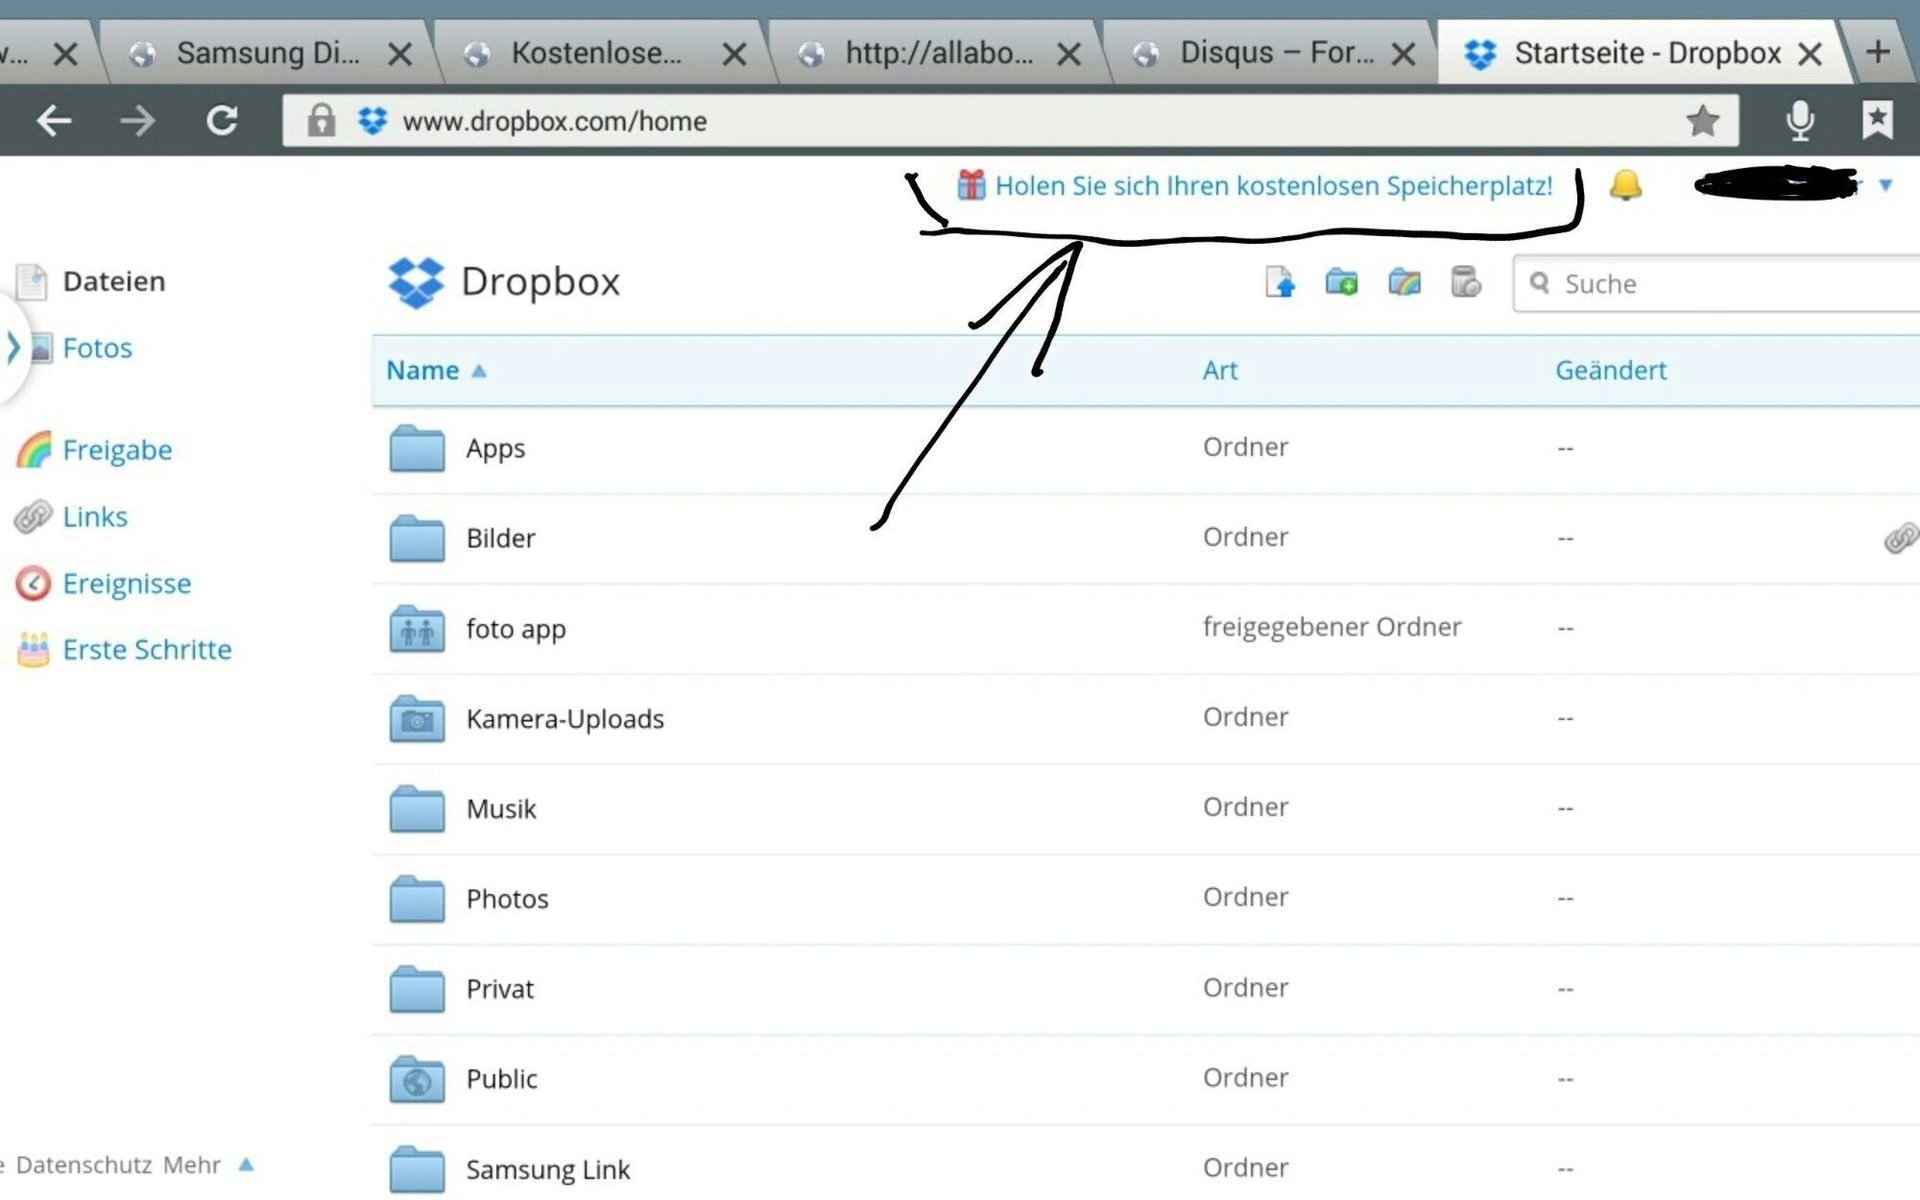
Task: Click Holen Sie sich Ihren kostenlosen Speicherplatz link
Action: tap(1273, 186)
